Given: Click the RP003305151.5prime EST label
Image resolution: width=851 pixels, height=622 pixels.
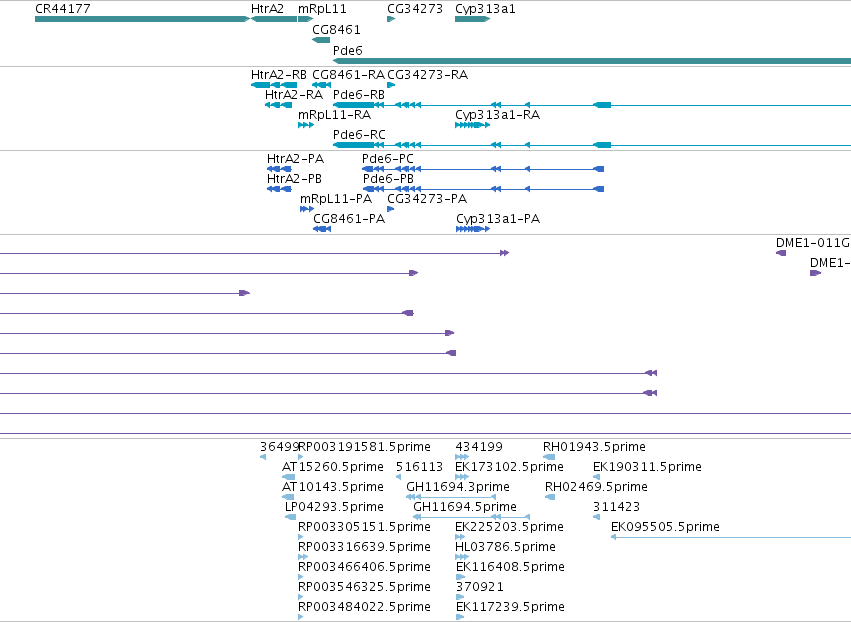Looking at the screenshot, I should click(x=364, y=527).
